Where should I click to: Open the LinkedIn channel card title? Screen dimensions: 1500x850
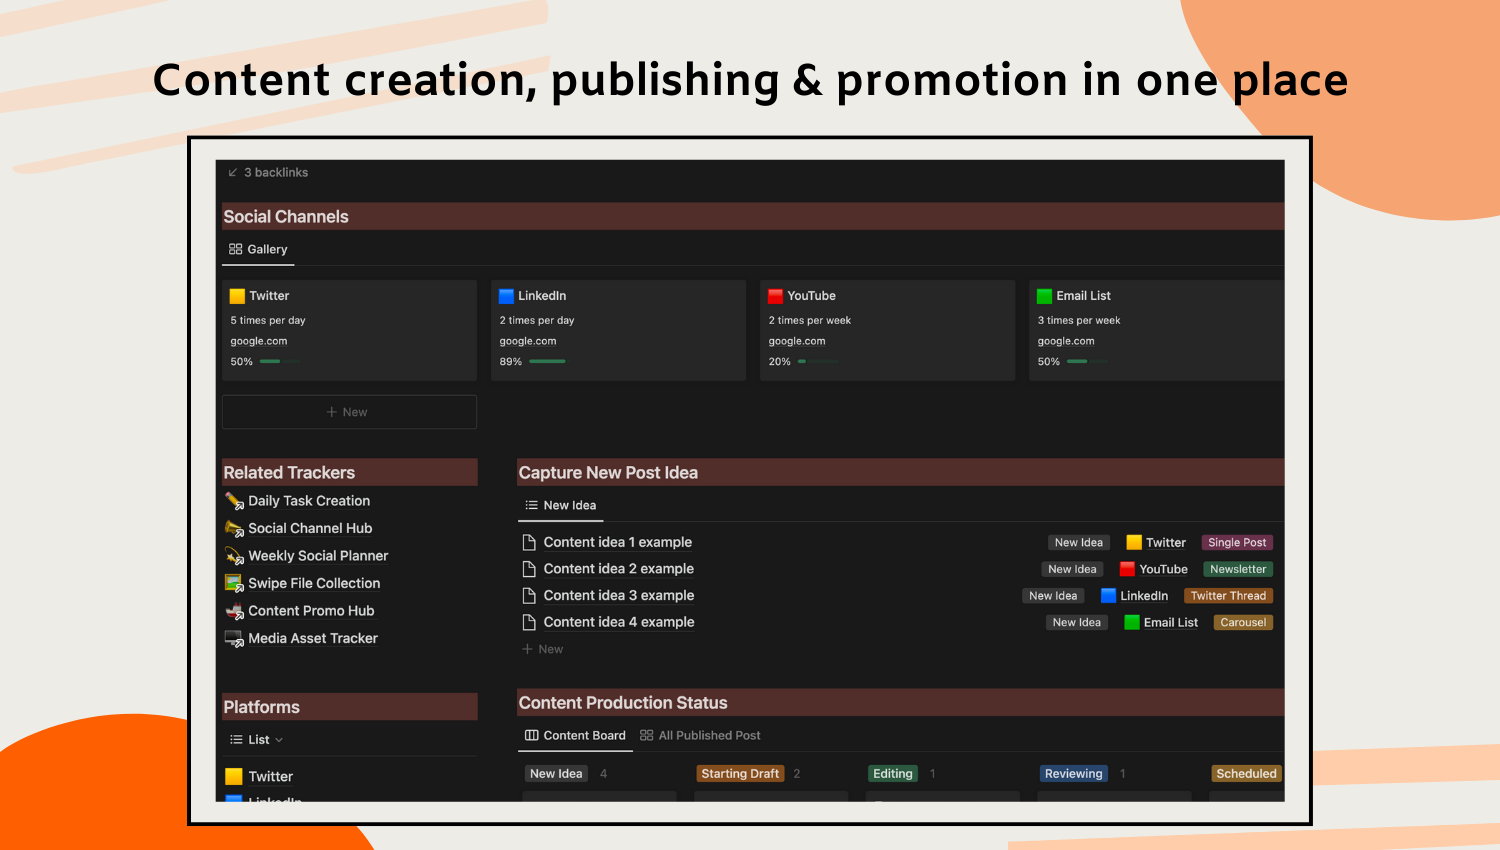coord(542,296)
